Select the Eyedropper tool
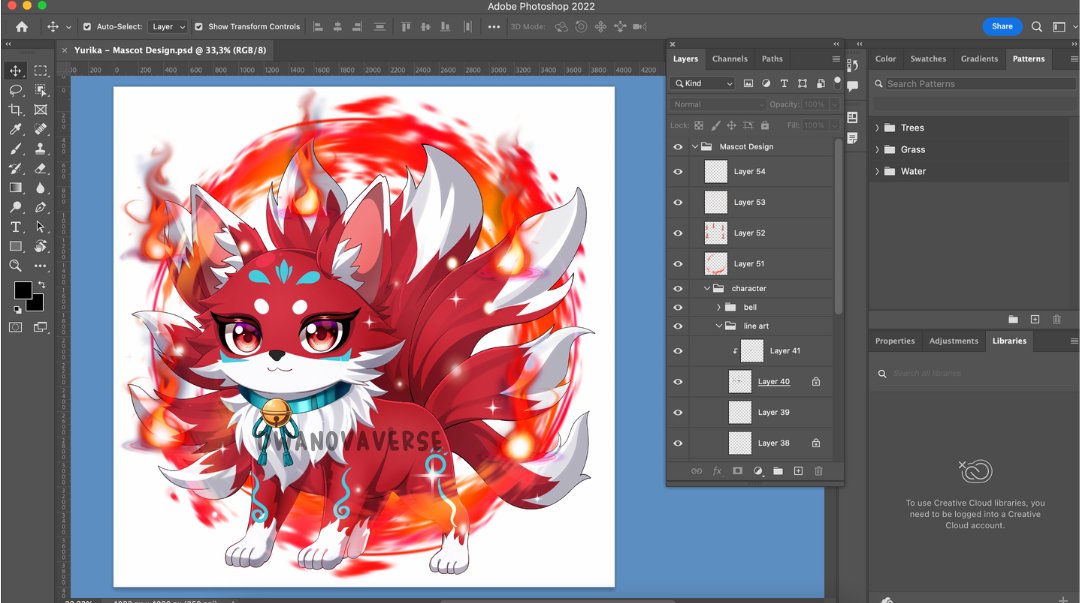 (15, 129)
